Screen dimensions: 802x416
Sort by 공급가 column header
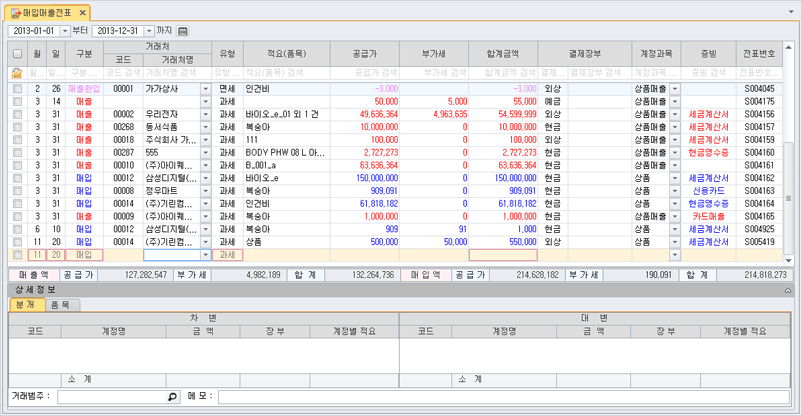[365, 54]
